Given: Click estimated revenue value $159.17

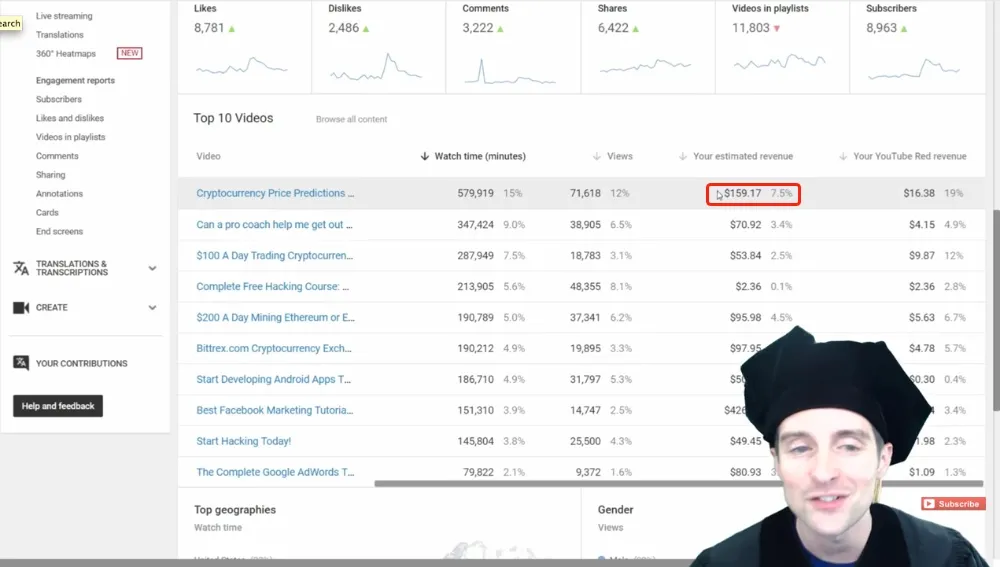Looking at the screenshot, I should [x=742, y=193].
